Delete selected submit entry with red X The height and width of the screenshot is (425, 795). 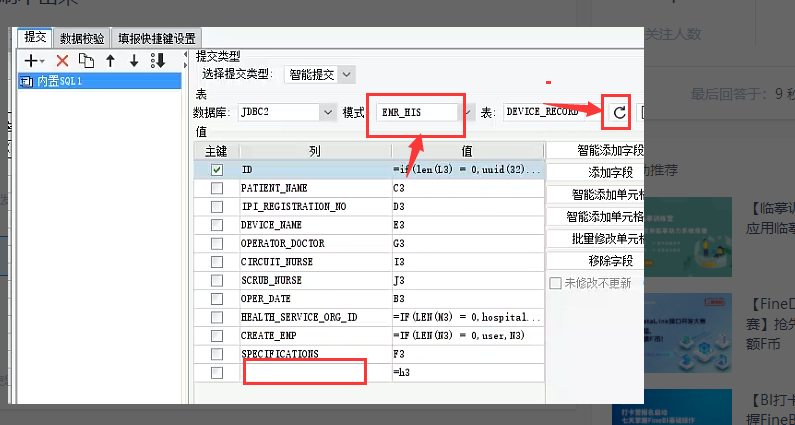(62, 61)
